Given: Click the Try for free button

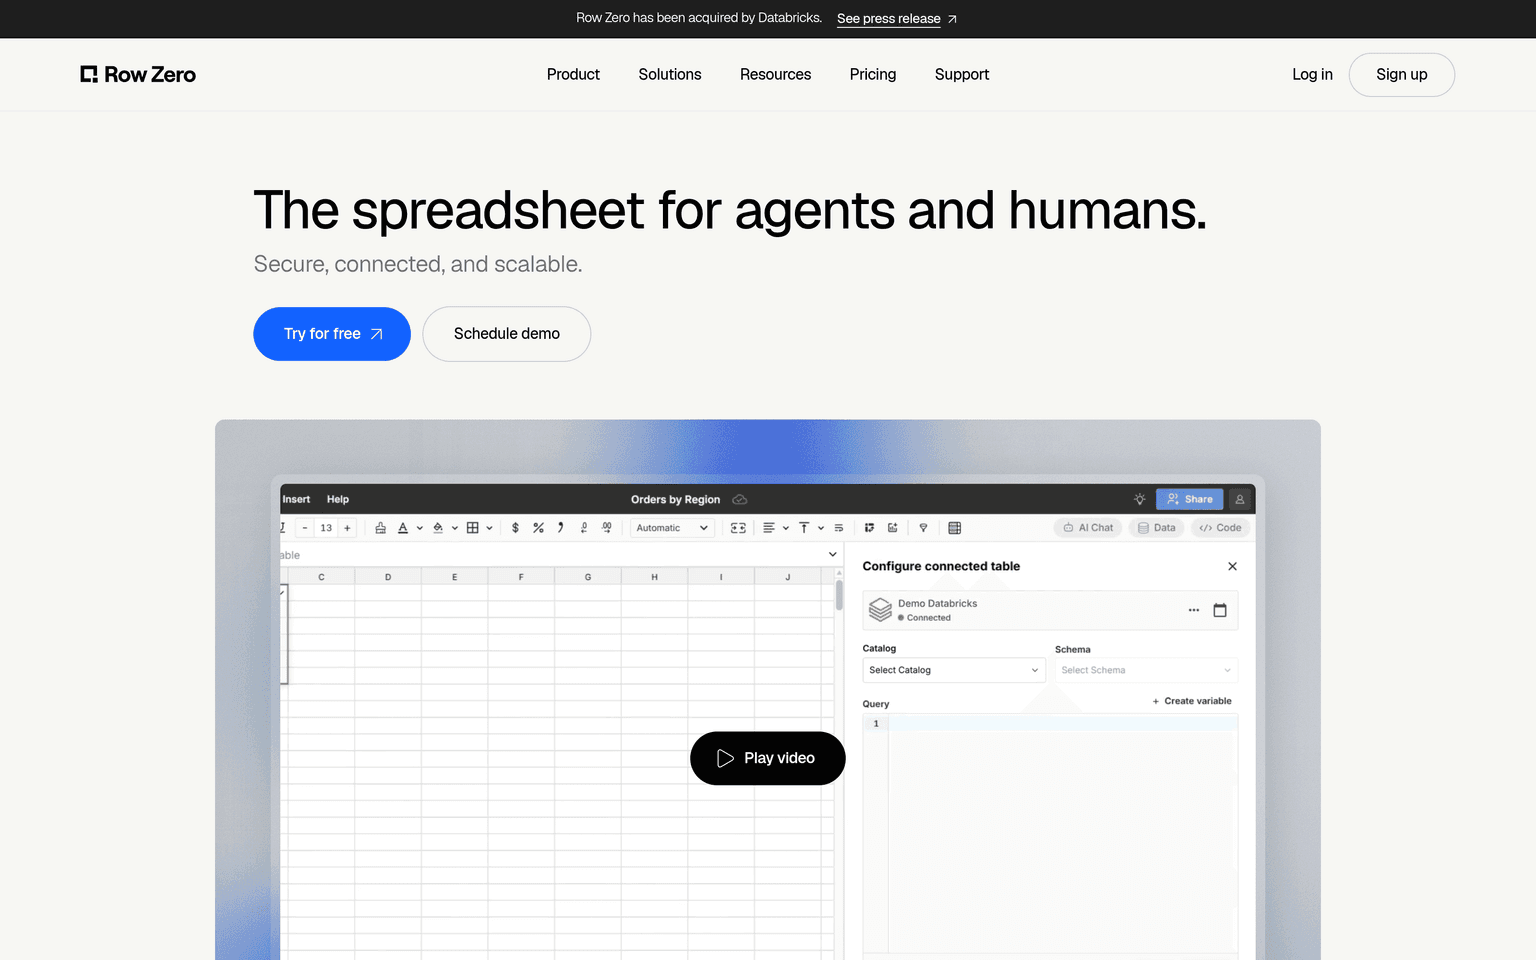Looking at the screenshot, I should [332, 334].
